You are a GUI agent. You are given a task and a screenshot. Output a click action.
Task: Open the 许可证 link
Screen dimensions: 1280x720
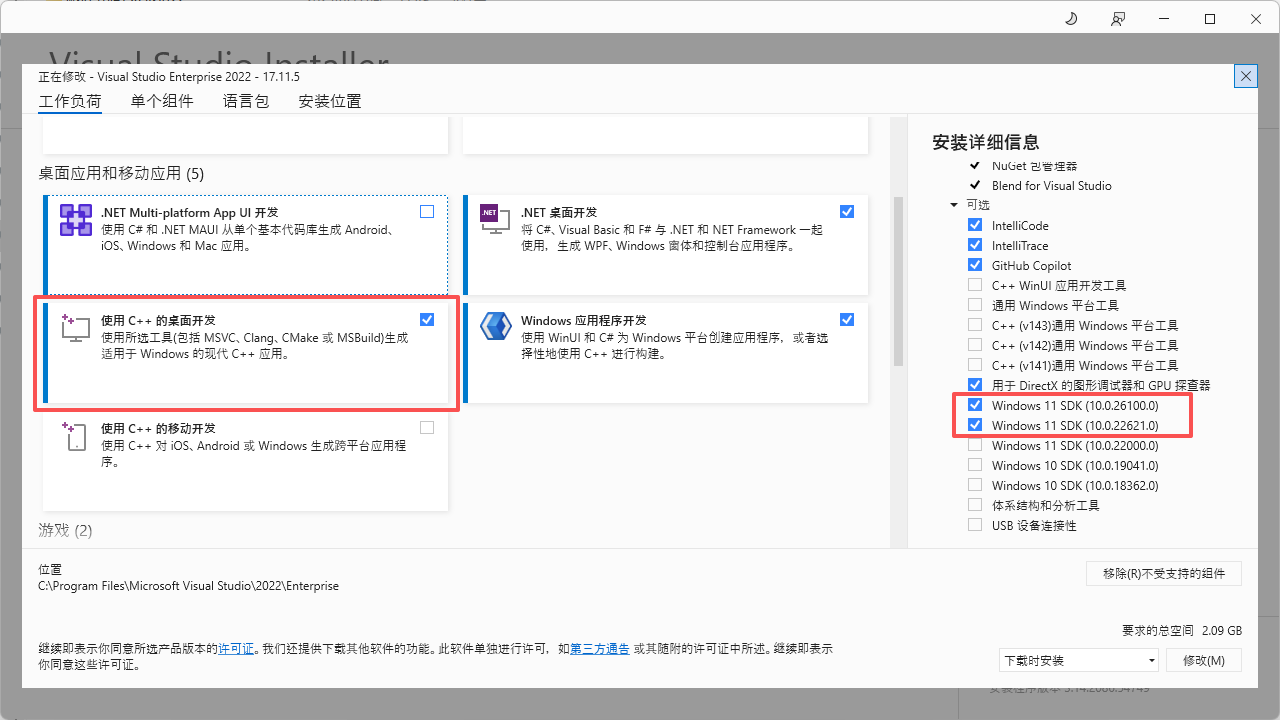pos(237,648)
